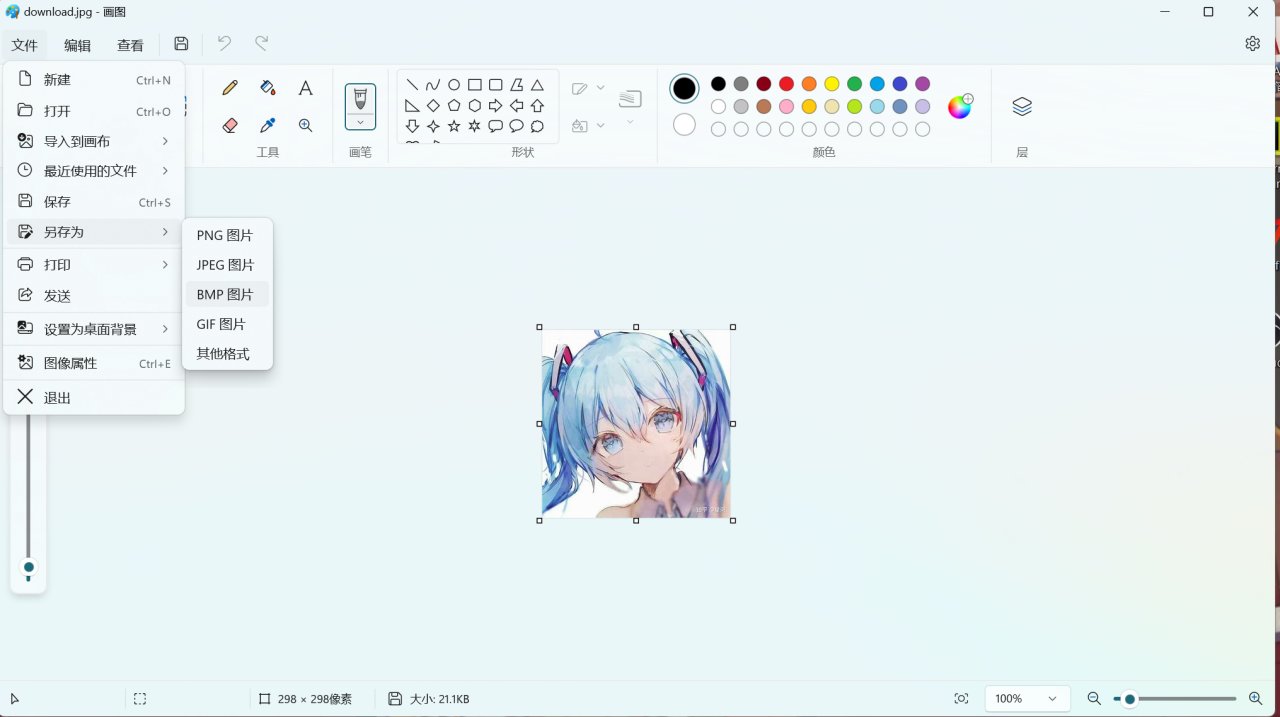Choose the rounded rectangle callout shape
1280x717 pixels.
coord(496,126)
